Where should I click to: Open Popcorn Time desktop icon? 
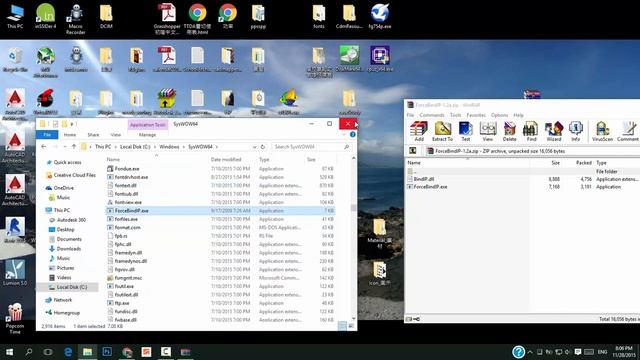coord(15,319)
